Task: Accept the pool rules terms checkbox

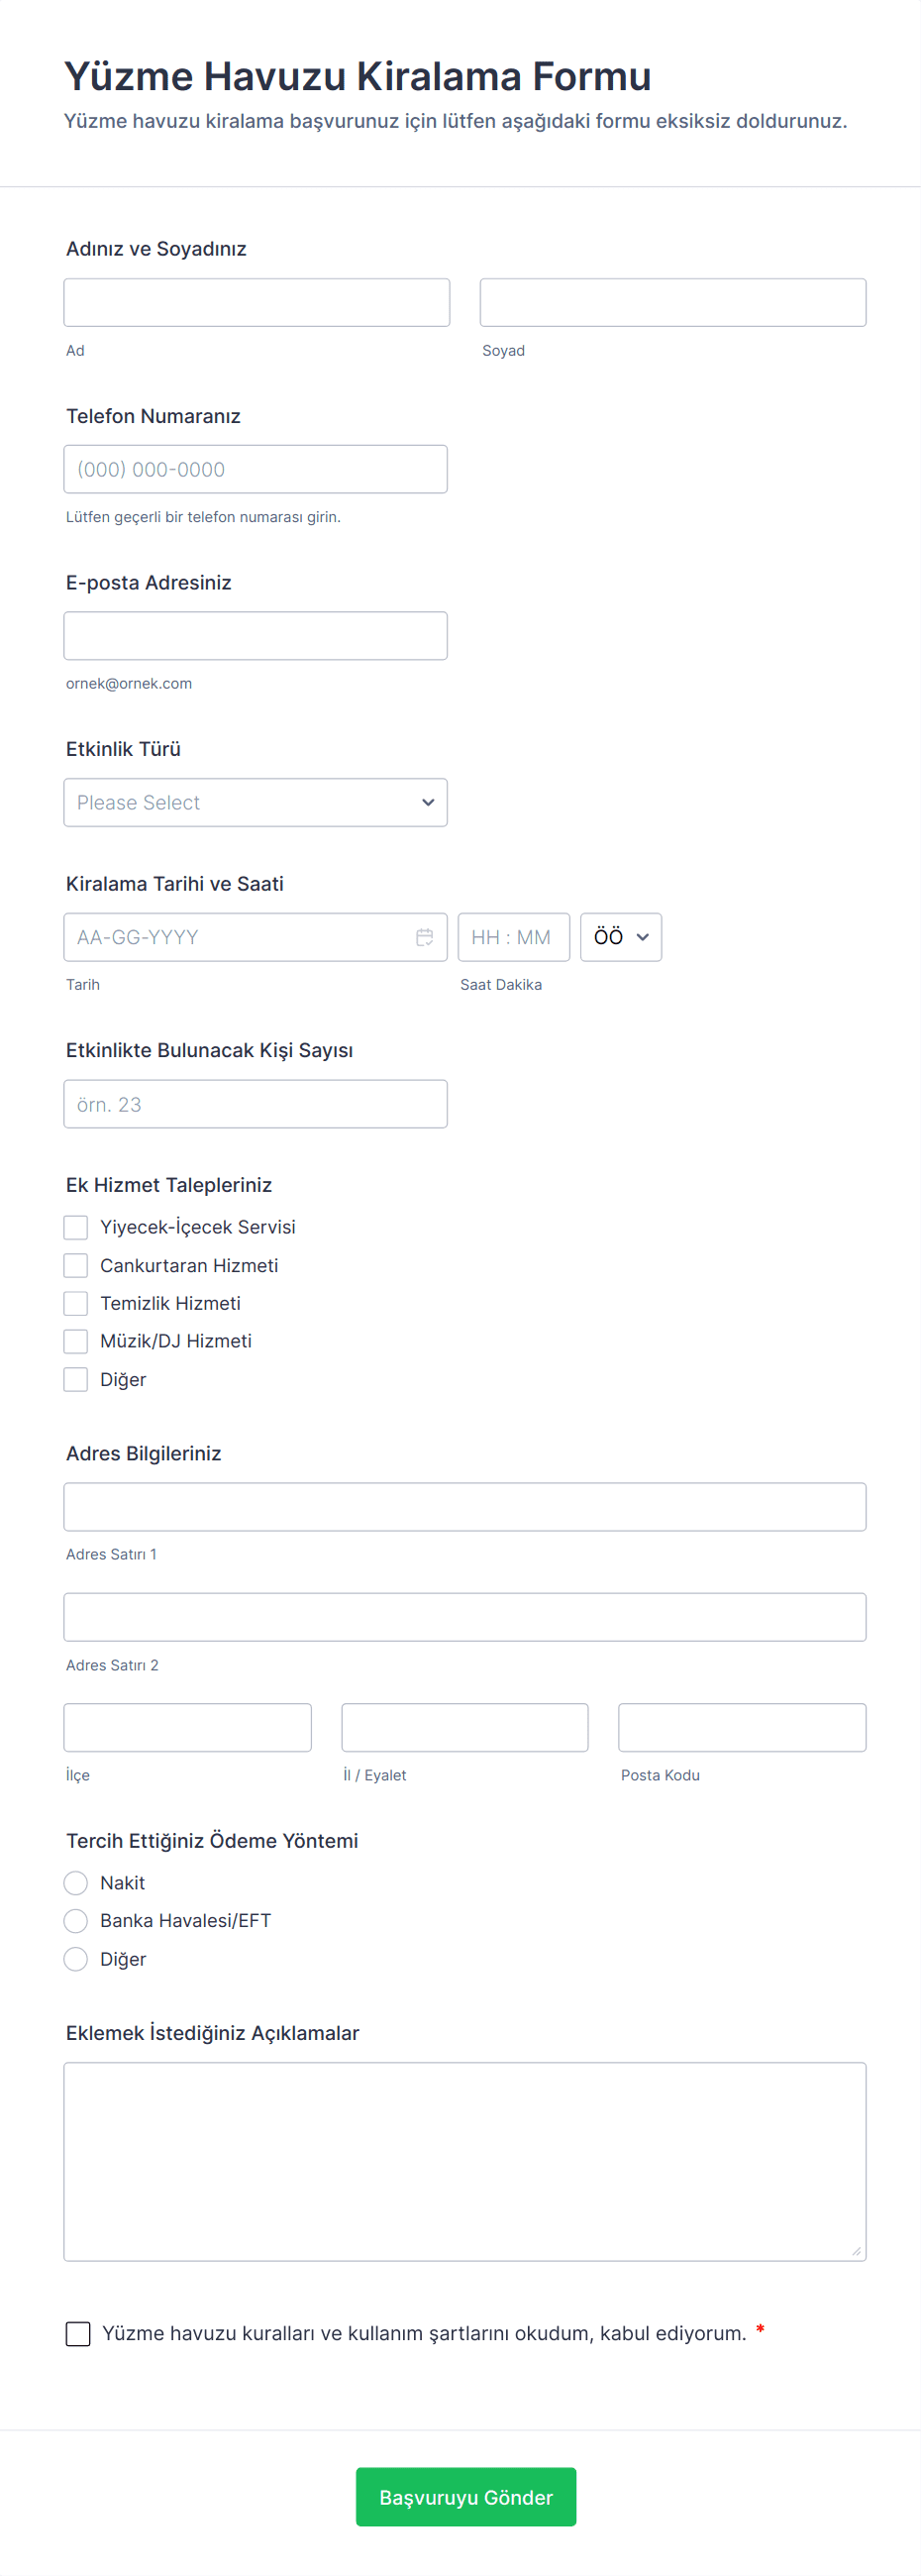Action: (78, 2333)
